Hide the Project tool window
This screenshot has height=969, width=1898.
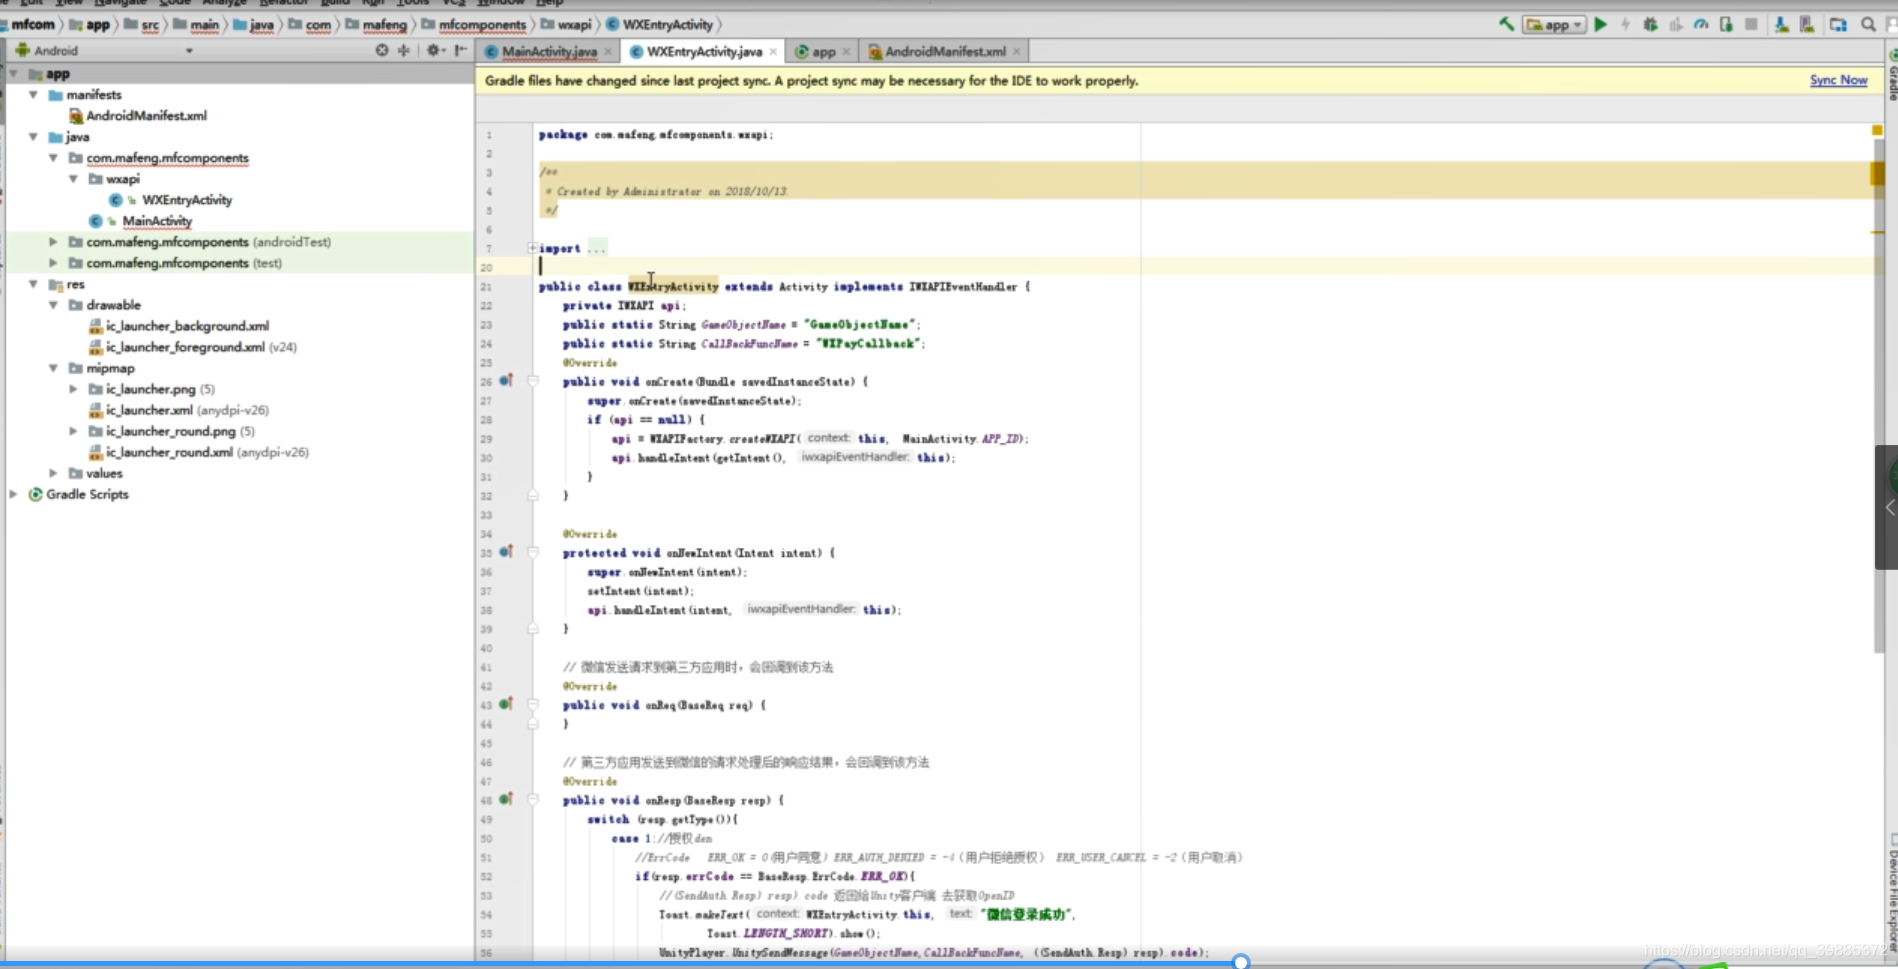[461, 50]
